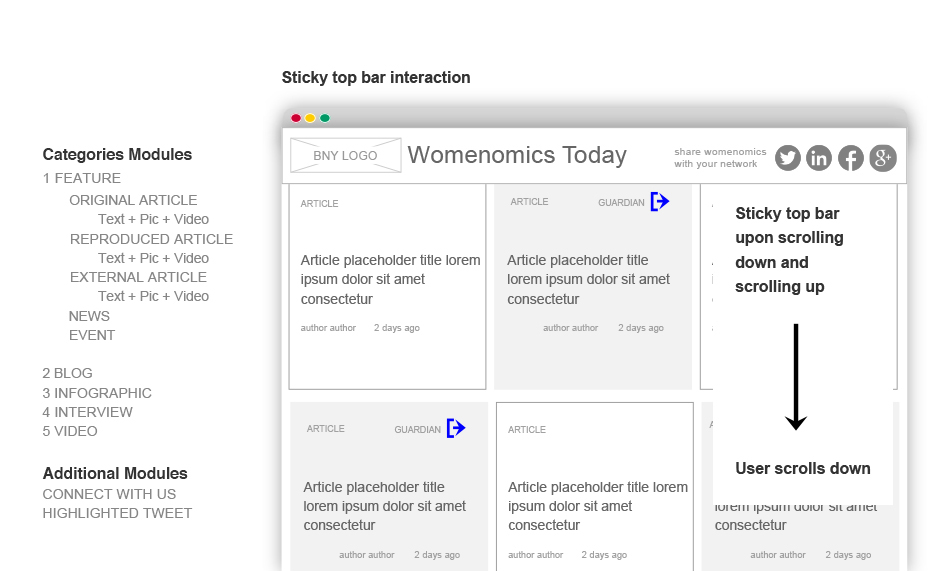Choose the NEWS item under Feature
The height and width of the screenshot is (571, 952).
[89, 316]
